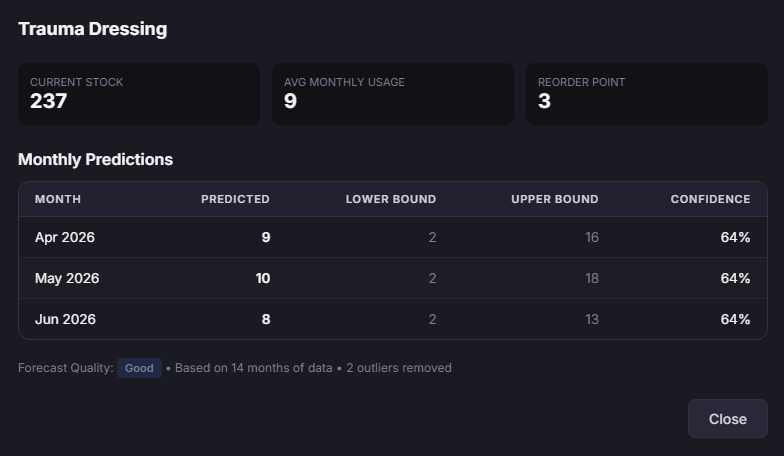This screenshot has height=456, width=784.
Task: Click Apr 2026 confidence value 64%
Action: coord(735,238)
